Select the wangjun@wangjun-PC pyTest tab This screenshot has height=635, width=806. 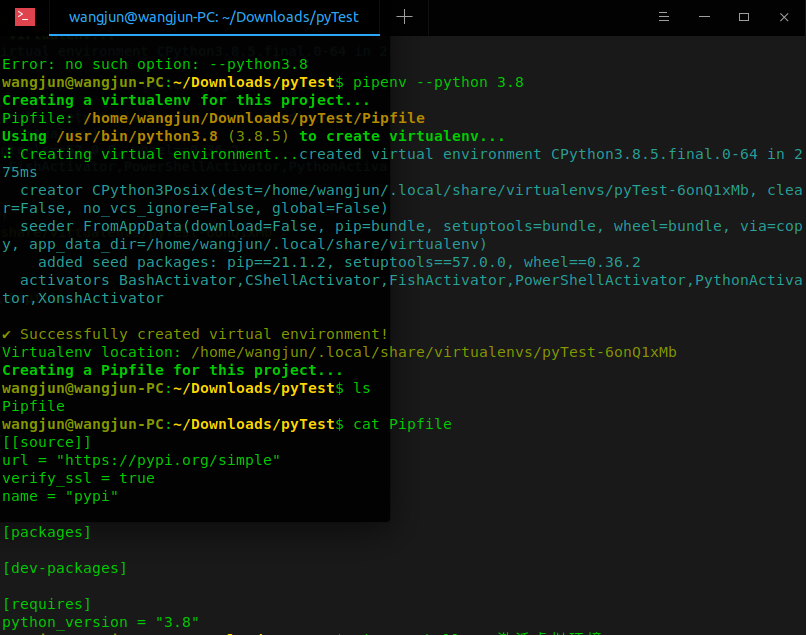(x=214, y=17)
